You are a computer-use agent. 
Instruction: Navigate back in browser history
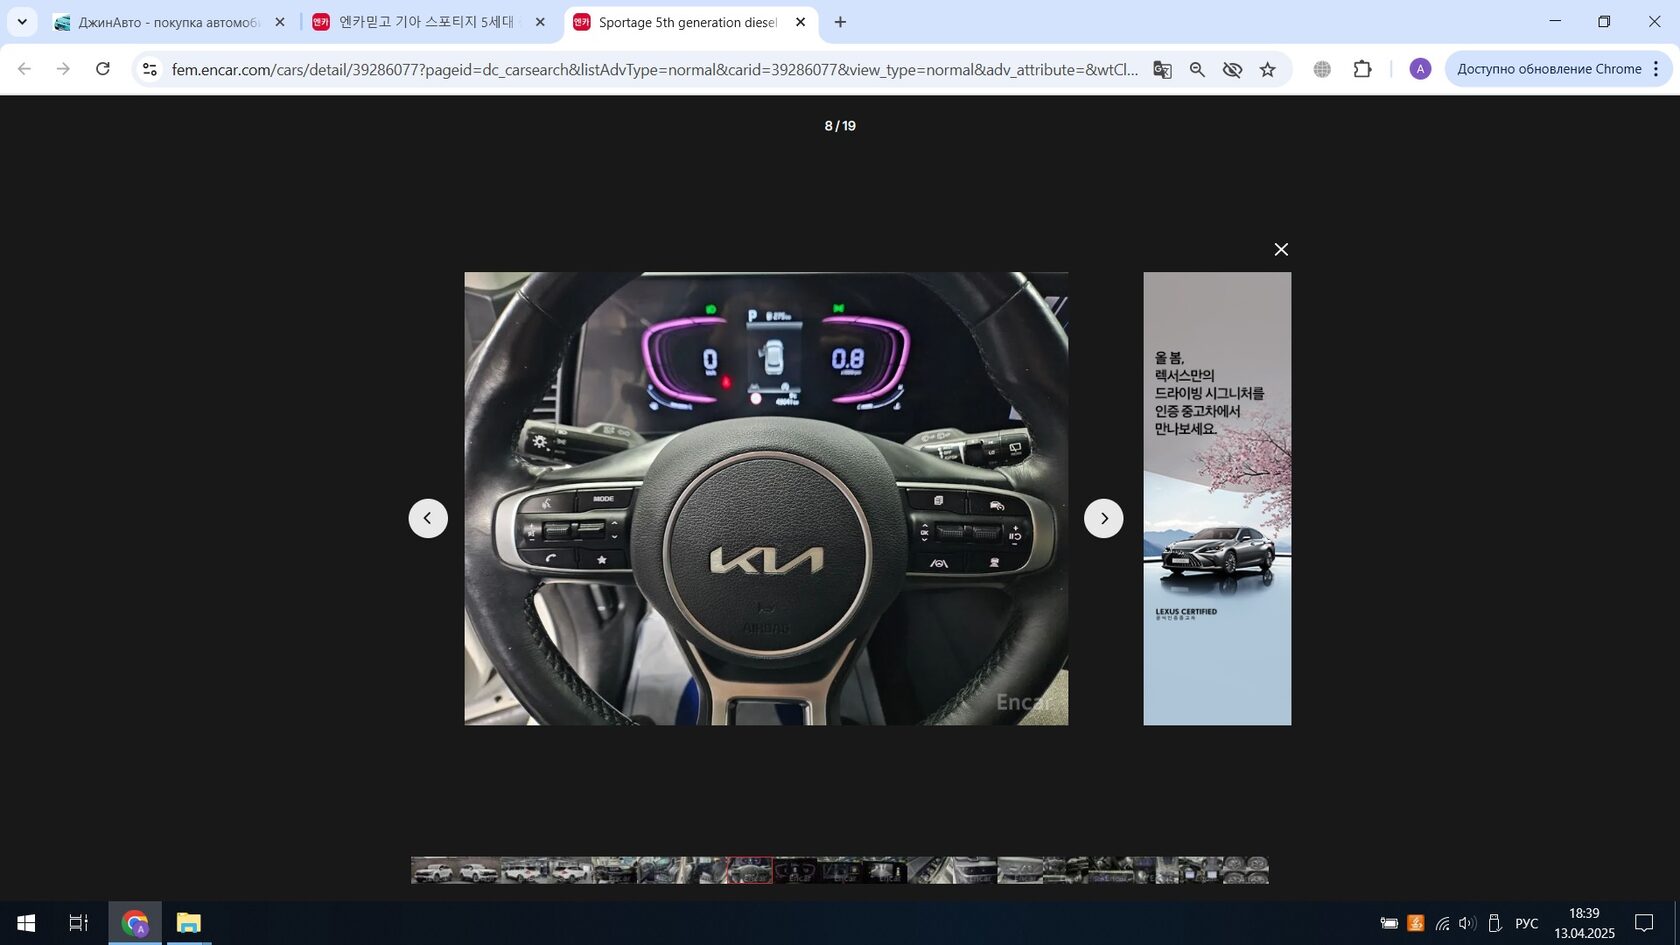pyautogui.click(x=25, y=69)
